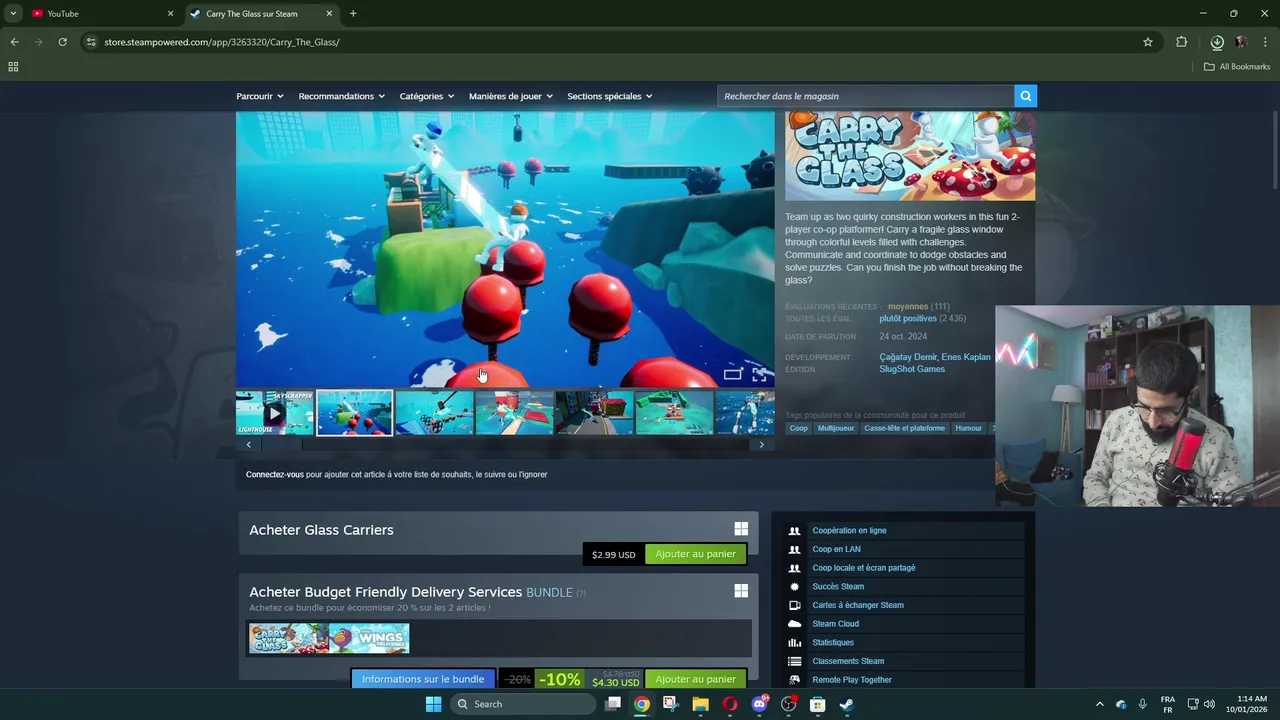This screenshot has width=1280, height=720.
Task: Click Informations sur le bundle button
Action: pos(423,679)
